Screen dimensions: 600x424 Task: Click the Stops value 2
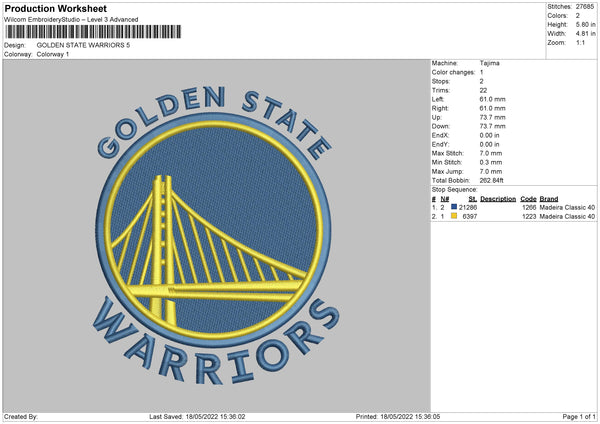481,82
